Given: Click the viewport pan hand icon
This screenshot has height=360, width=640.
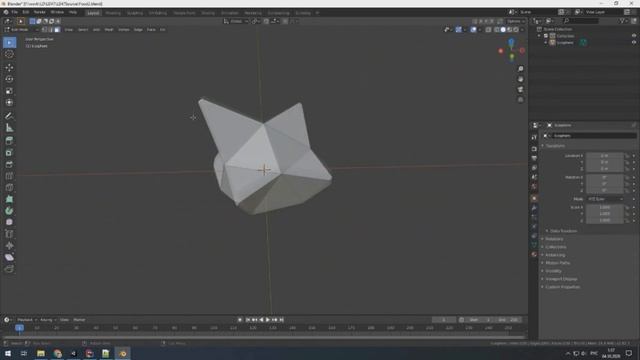Looking at the screenshot, I should [520, 79].
